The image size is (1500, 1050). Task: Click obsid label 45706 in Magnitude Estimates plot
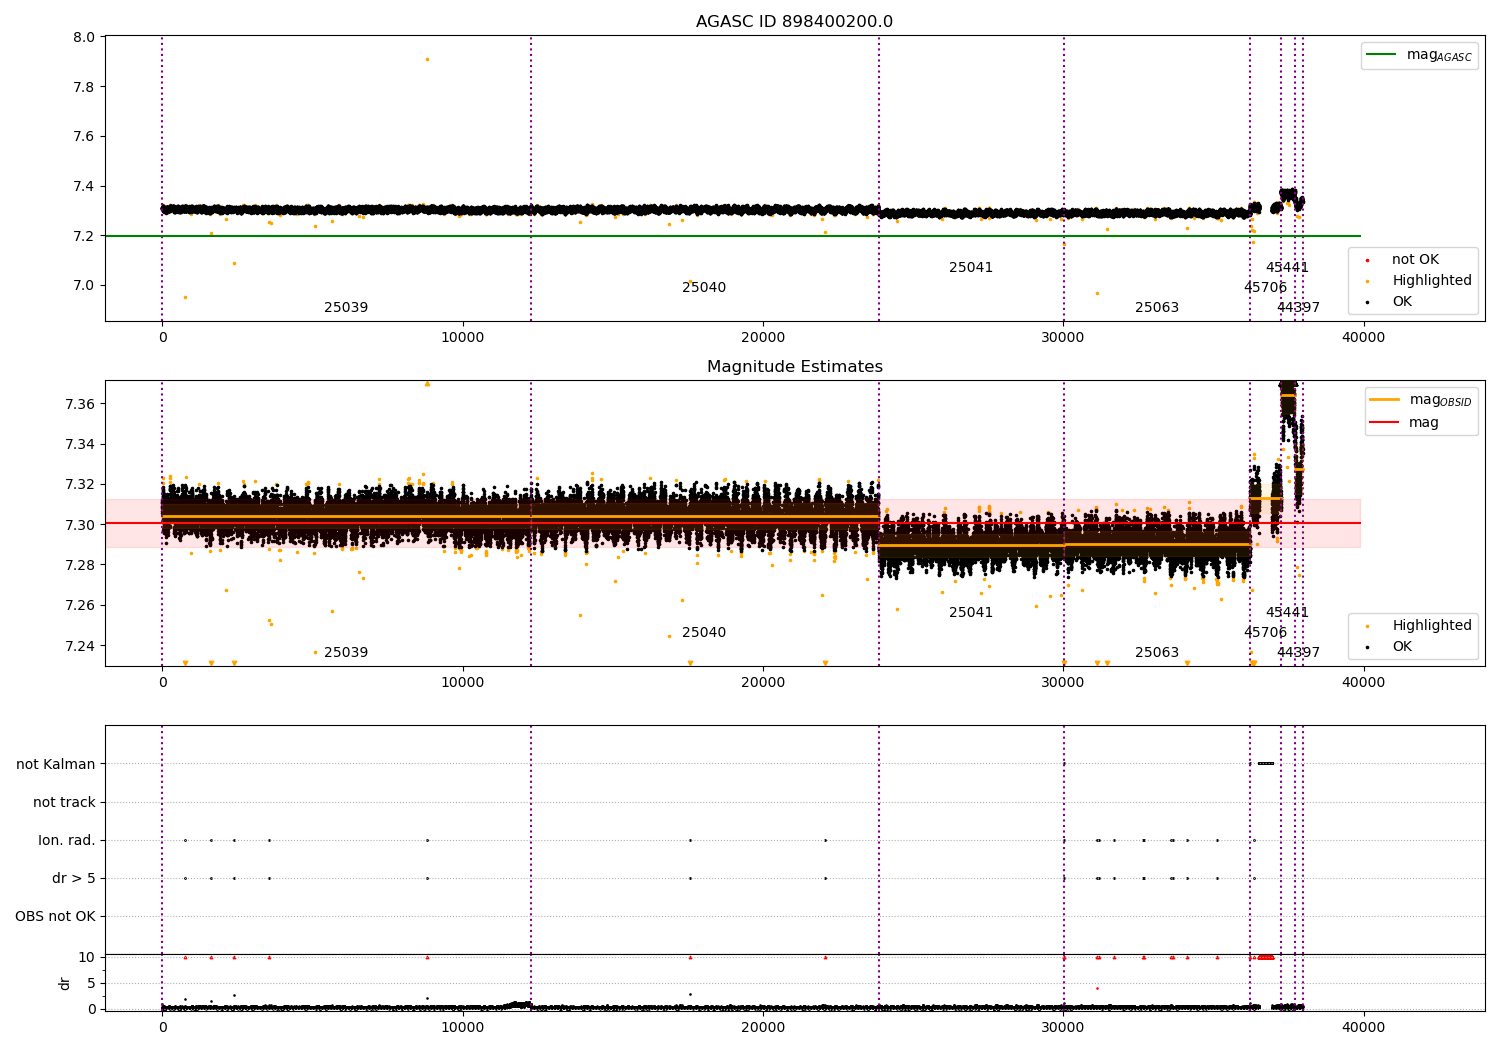click(1265, 633)
